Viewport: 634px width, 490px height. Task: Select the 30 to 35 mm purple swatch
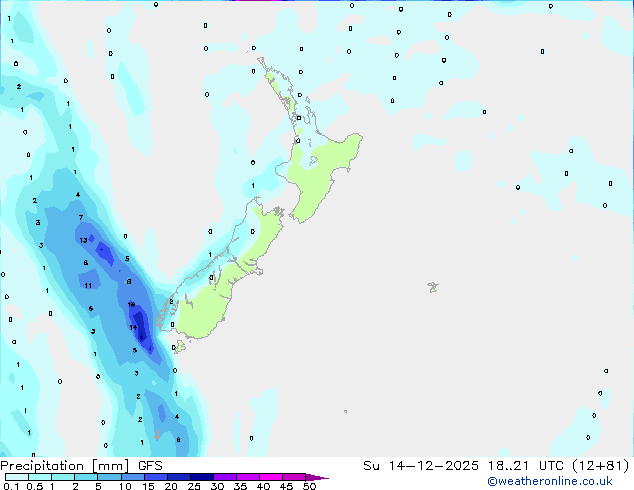pyautogui.click(x=224, y=477)
